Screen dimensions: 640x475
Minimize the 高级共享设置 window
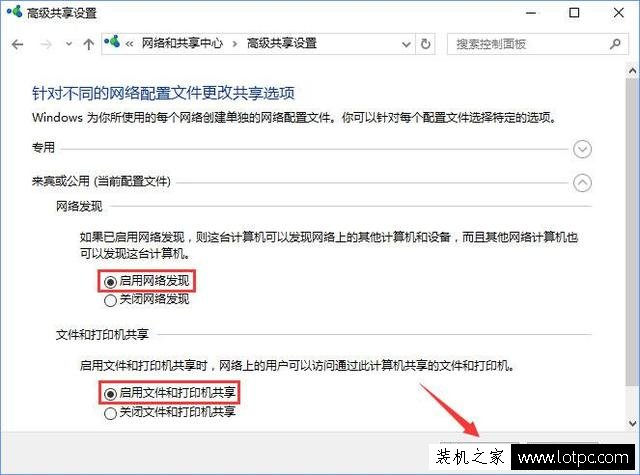[x=531, y=13]
